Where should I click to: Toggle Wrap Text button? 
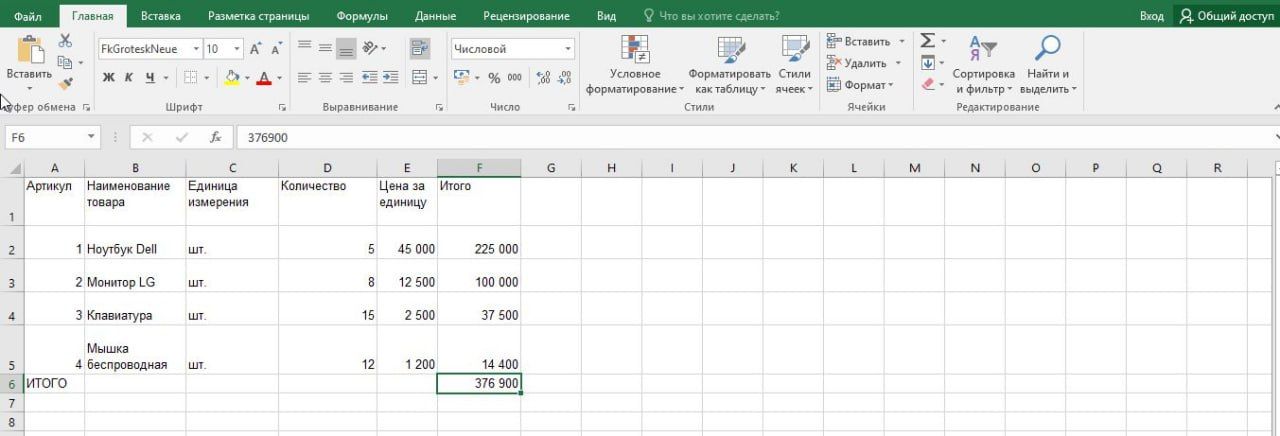[x=419, y=48]
